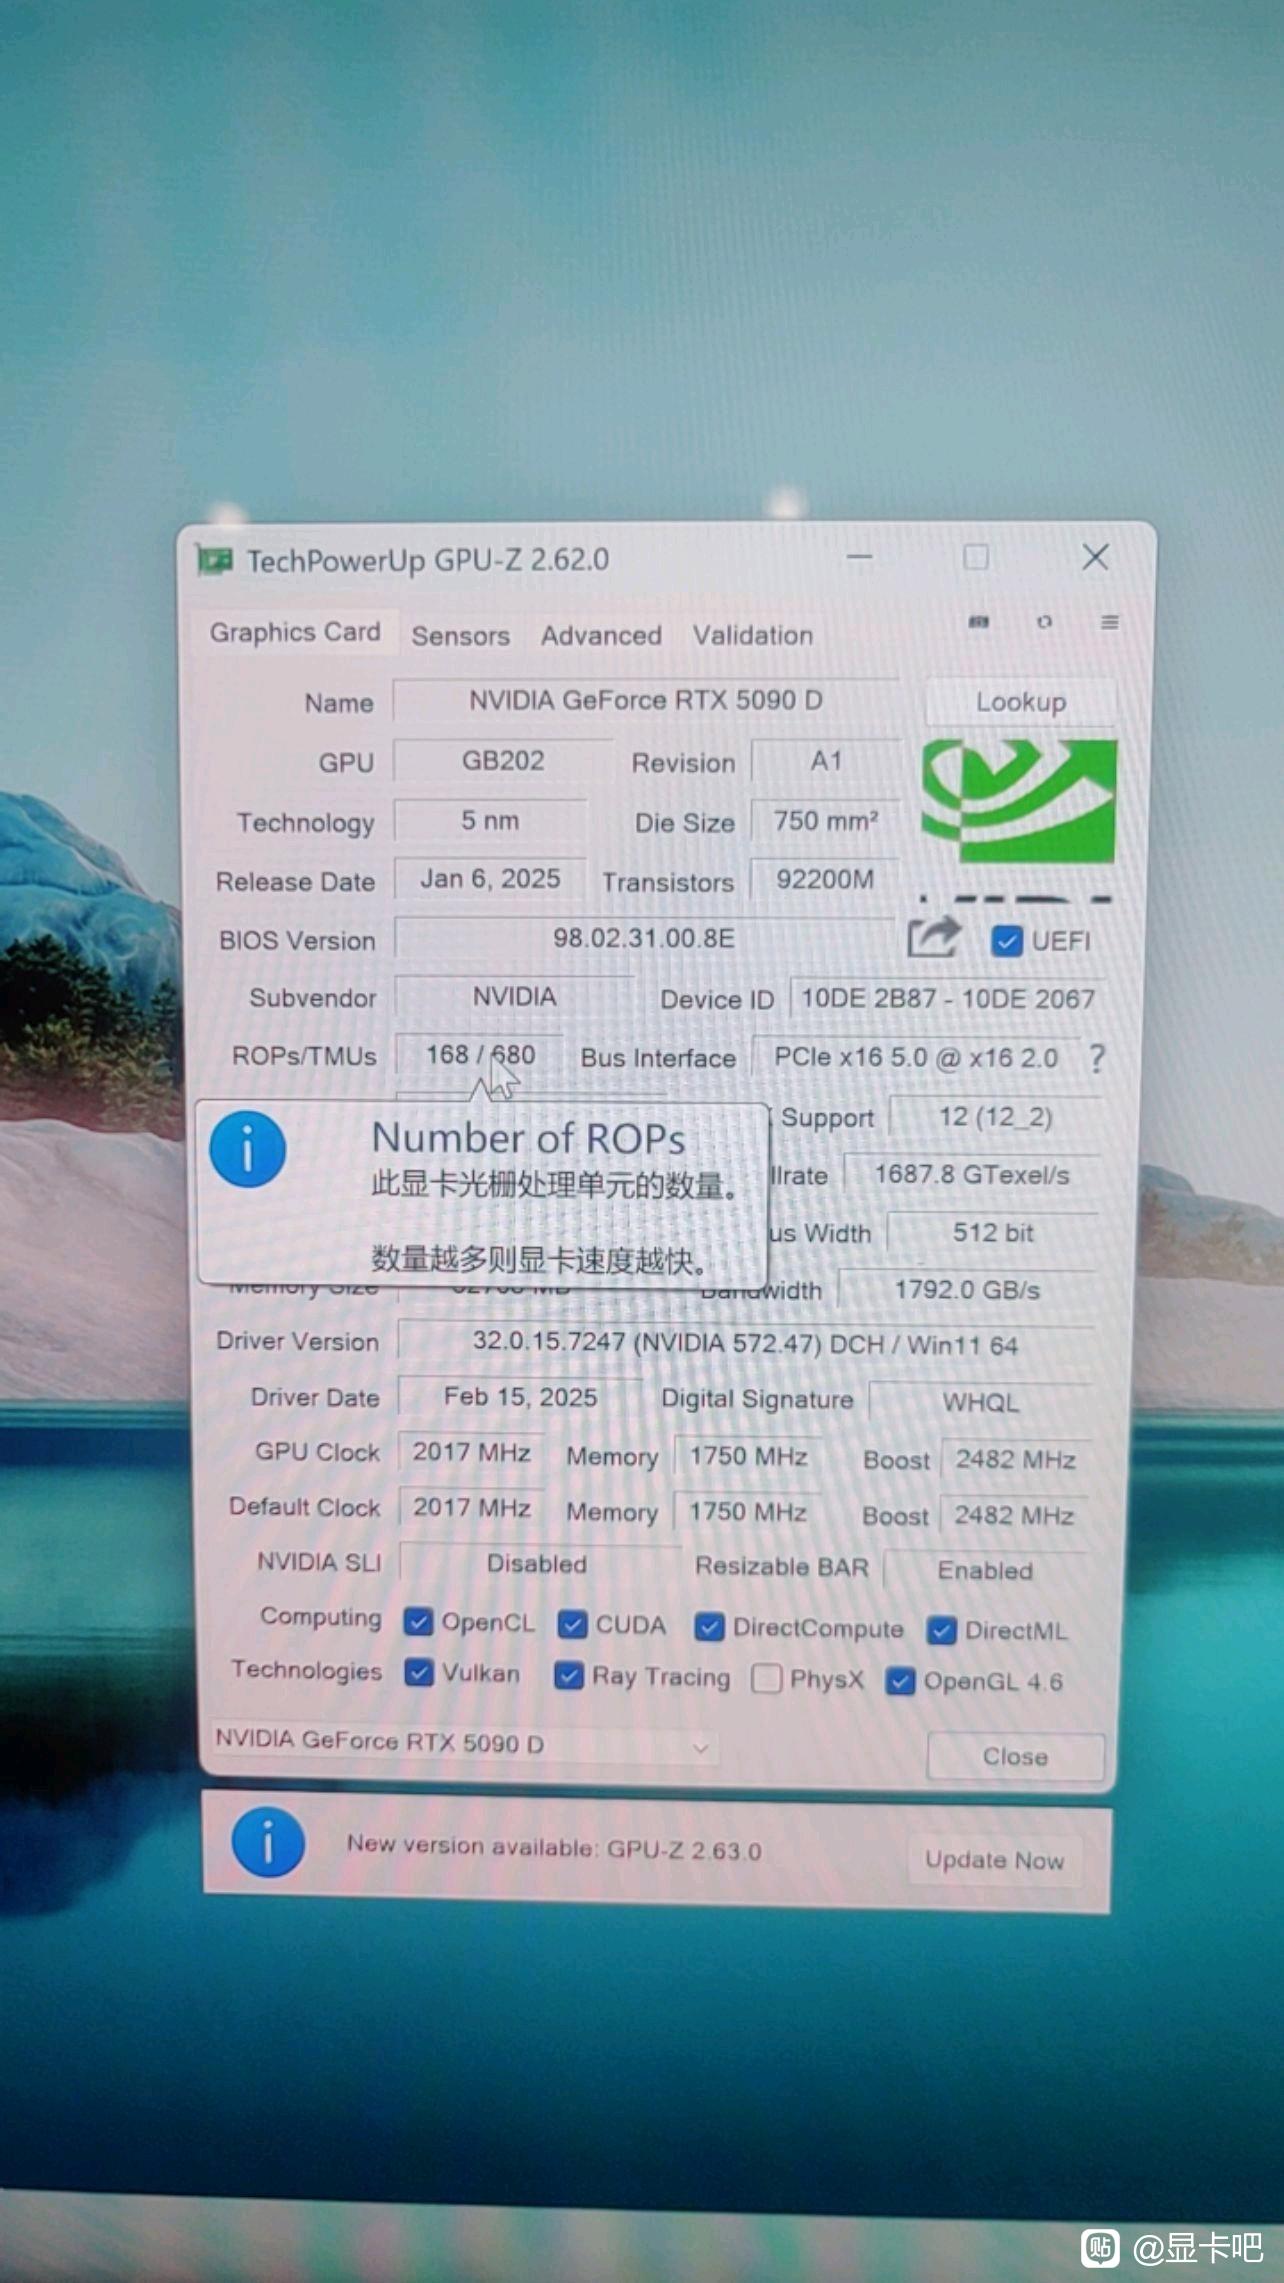Image resolution: width=1284 pixels, height=2283 pixels.
Task: Click the Technology field showing 5 nm
Action: click(x=490, y=821)
